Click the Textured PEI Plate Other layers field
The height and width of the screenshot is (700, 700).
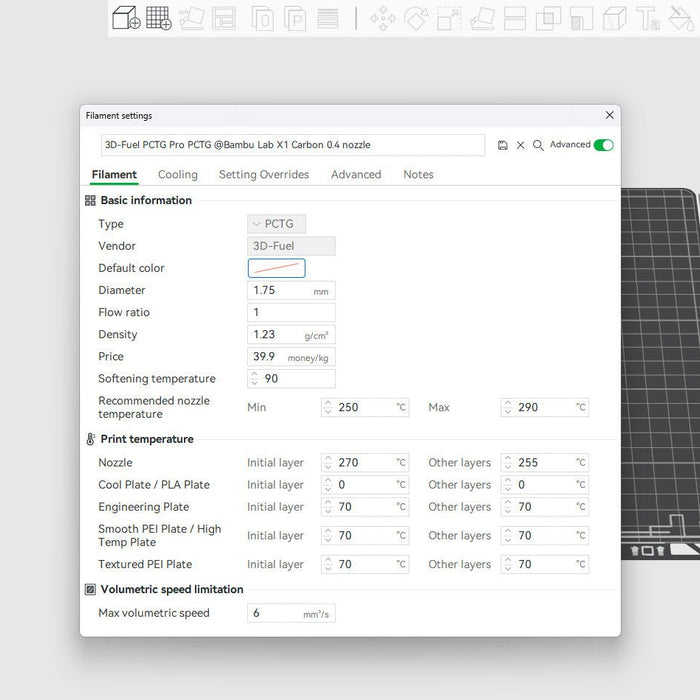pyautogui.click(x=545, y=564)
